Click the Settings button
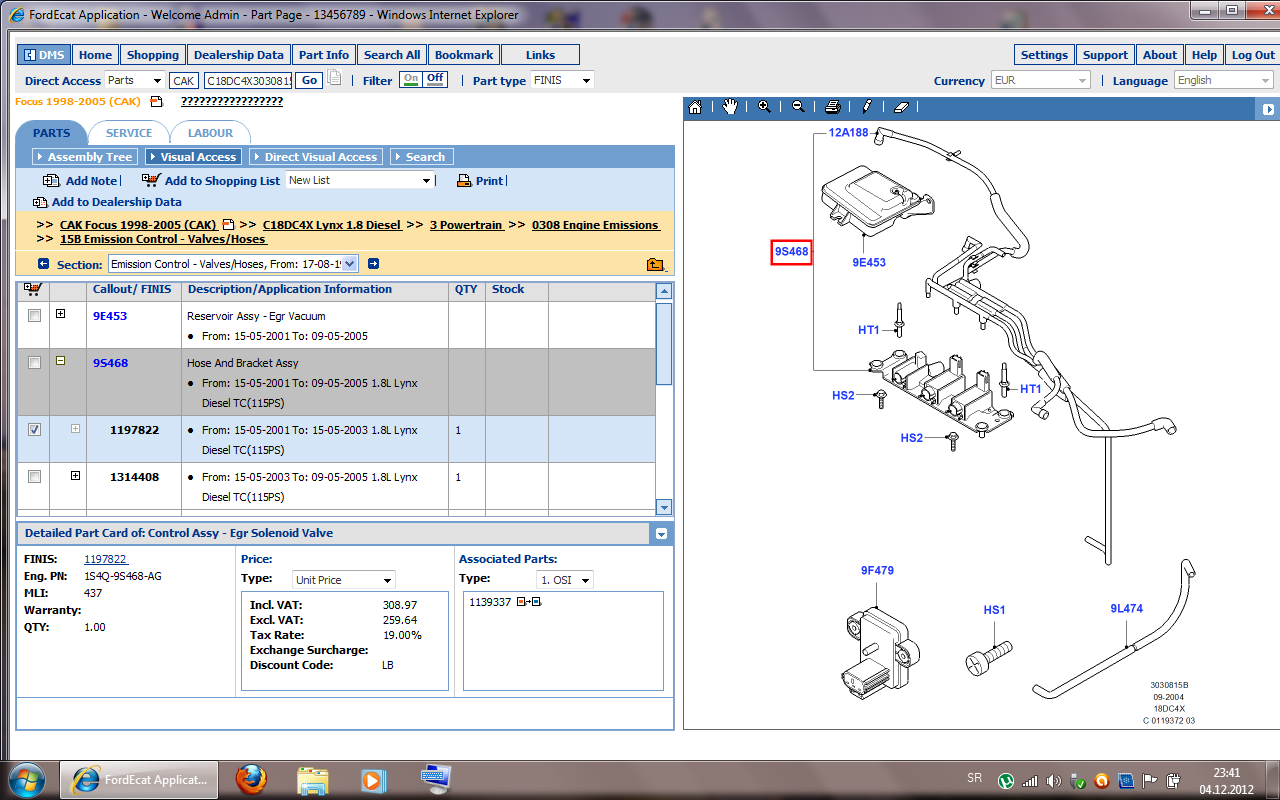 (x=1044, y=55)
